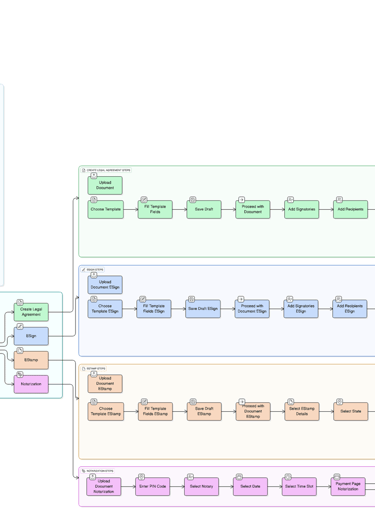
Task: Select the Upload Document ESign node
Action: tap(105, 284)
